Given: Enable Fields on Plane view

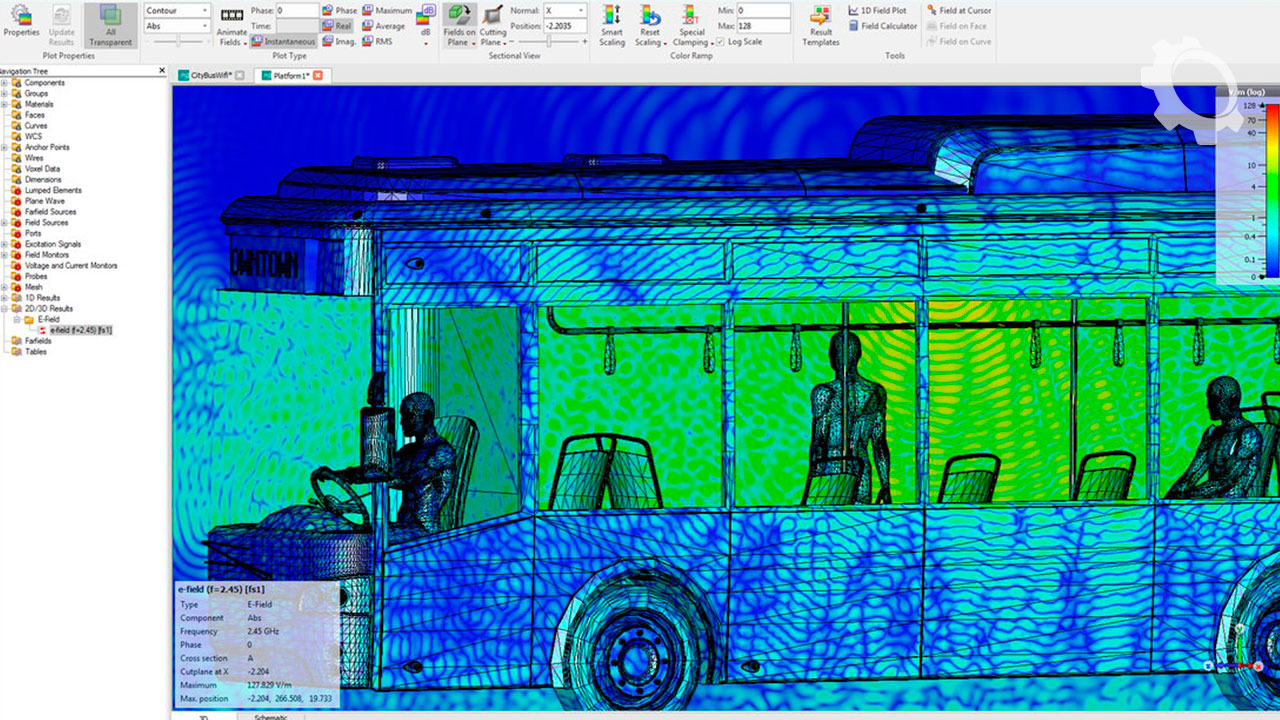Looking at the screenshot, I should (x=459, y=25).
